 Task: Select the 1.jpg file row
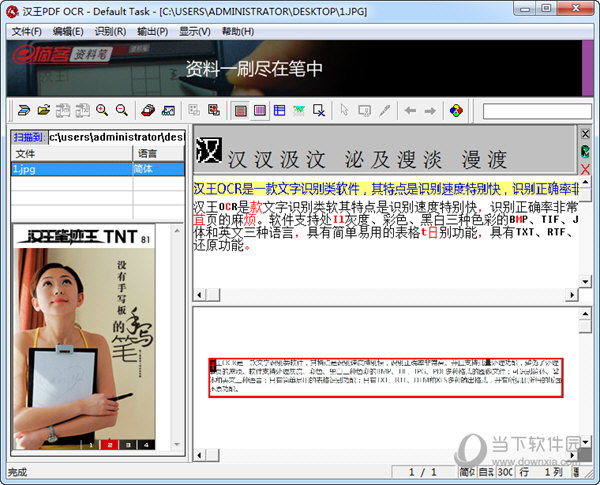98,169
